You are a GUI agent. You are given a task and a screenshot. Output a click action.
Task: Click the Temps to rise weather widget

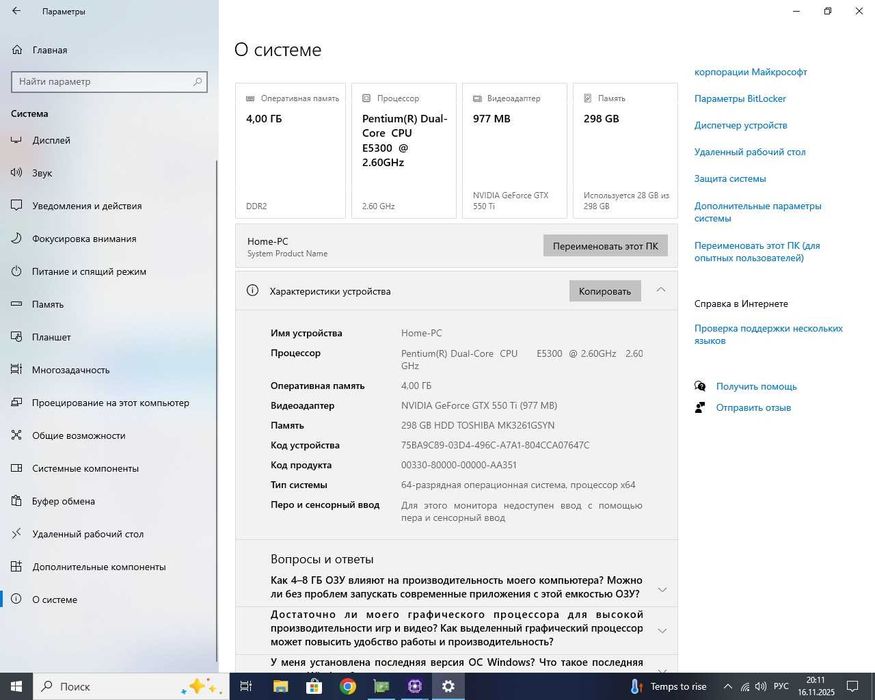(668, 686)
